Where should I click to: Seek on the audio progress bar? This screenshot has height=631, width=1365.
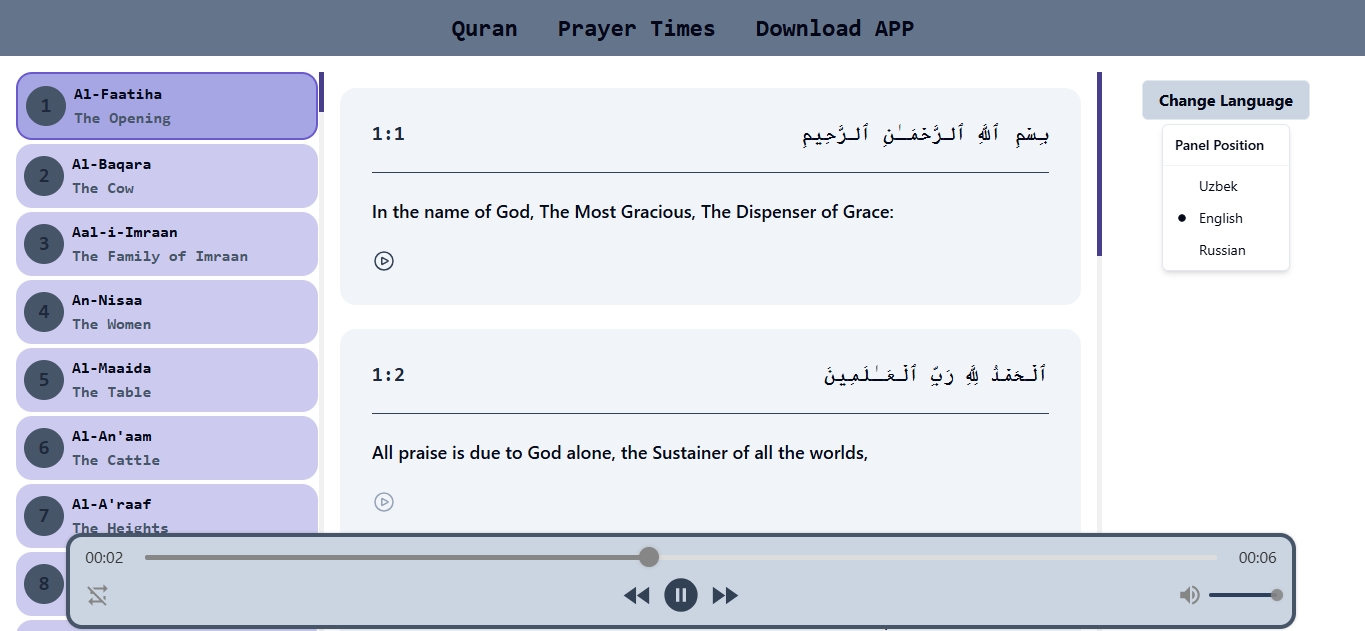681,557
